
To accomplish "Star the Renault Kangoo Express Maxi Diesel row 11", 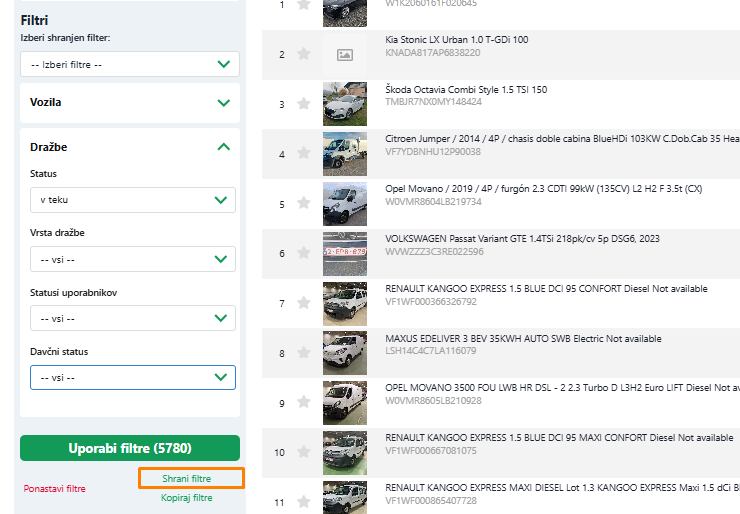I will [x=304, y=502].
